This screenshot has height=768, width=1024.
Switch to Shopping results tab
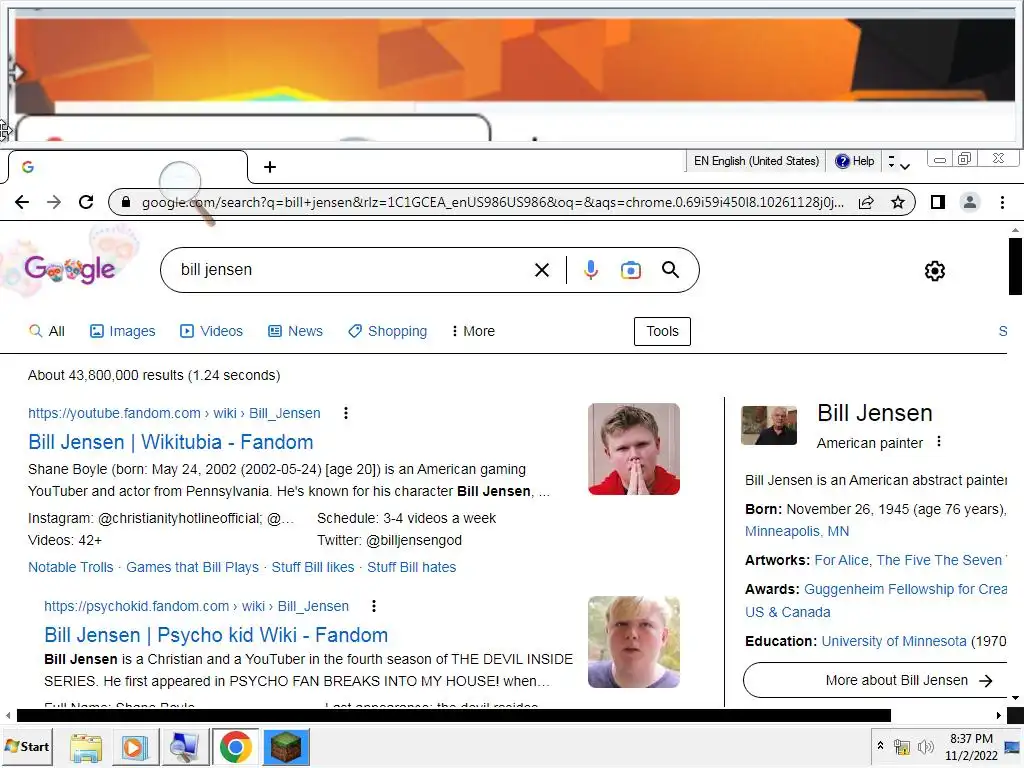(x=388, y=331)
